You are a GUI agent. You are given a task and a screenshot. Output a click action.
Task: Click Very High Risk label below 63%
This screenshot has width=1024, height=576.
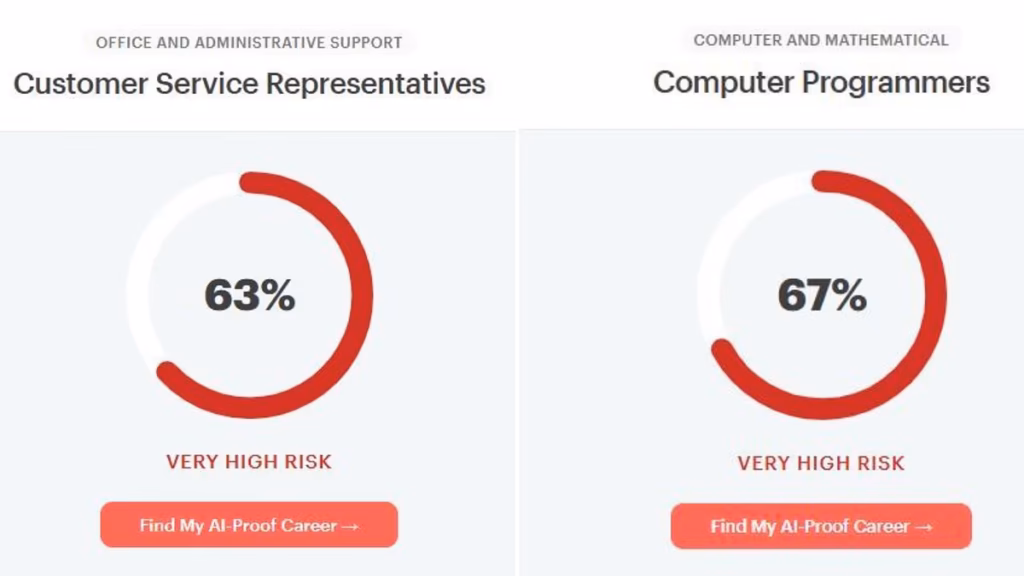pyautogui.click(x=249, y=462)
